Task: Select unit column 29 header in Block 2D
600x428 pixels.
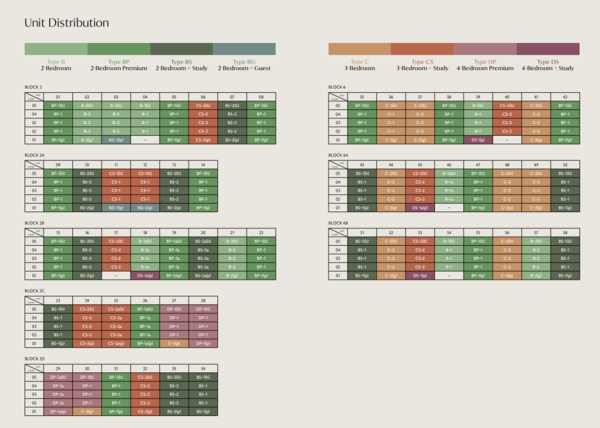Action: tap(57, 368)
